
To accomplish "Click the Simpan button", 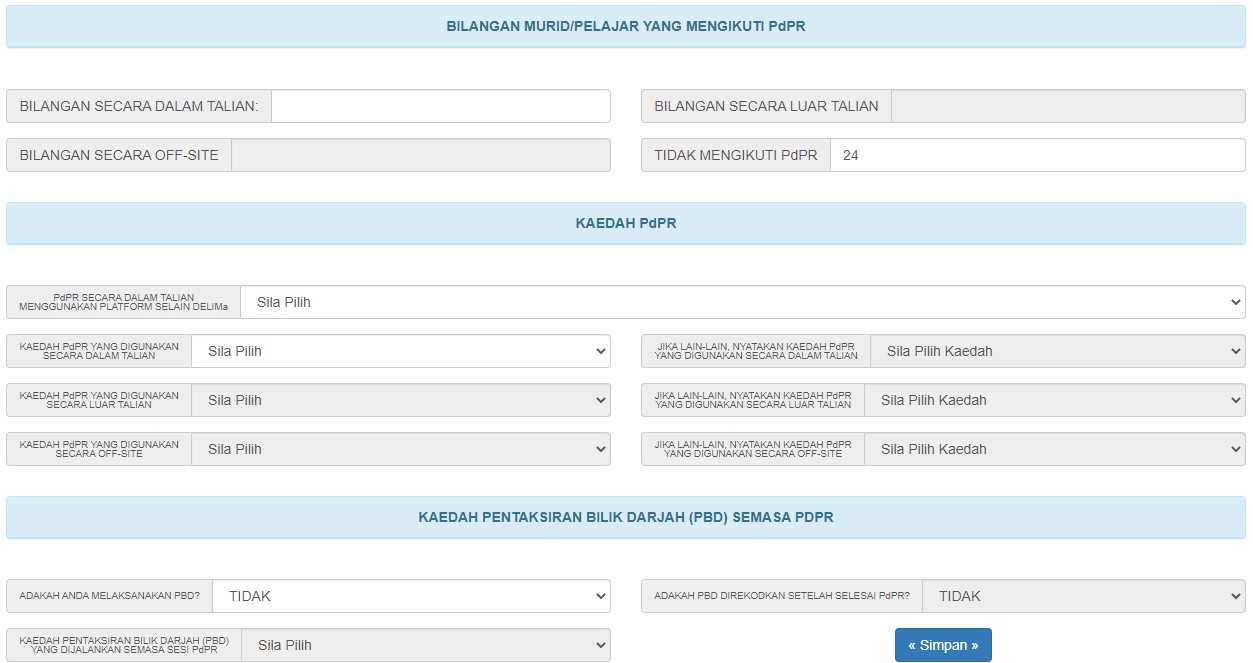I will point(943,645).
